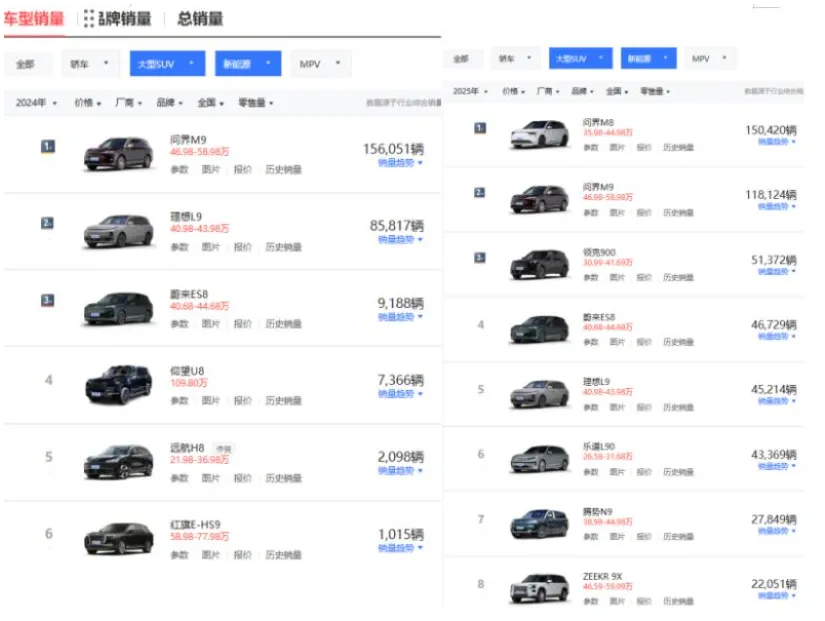Click rank 3 badge beside 领克900
The width and height of the screenshot is (825, 621).
click(479, 257)
